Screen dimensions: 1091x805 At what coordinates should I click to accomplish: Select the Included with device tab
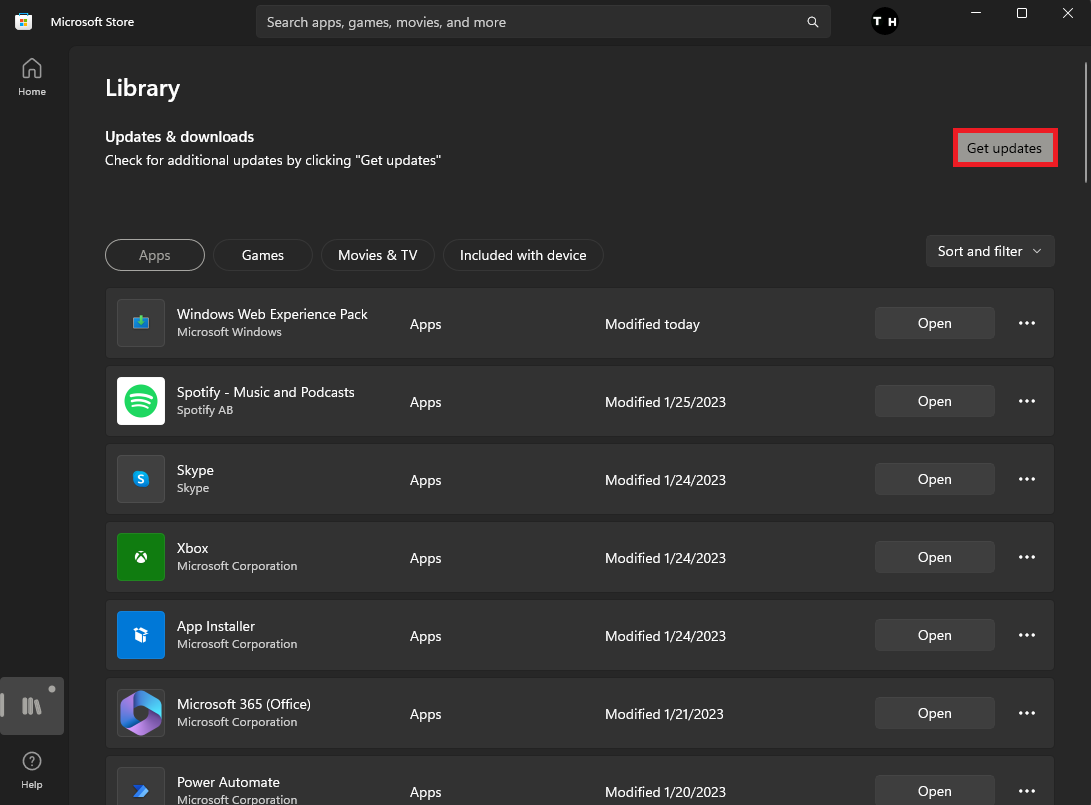pos(523,255)
